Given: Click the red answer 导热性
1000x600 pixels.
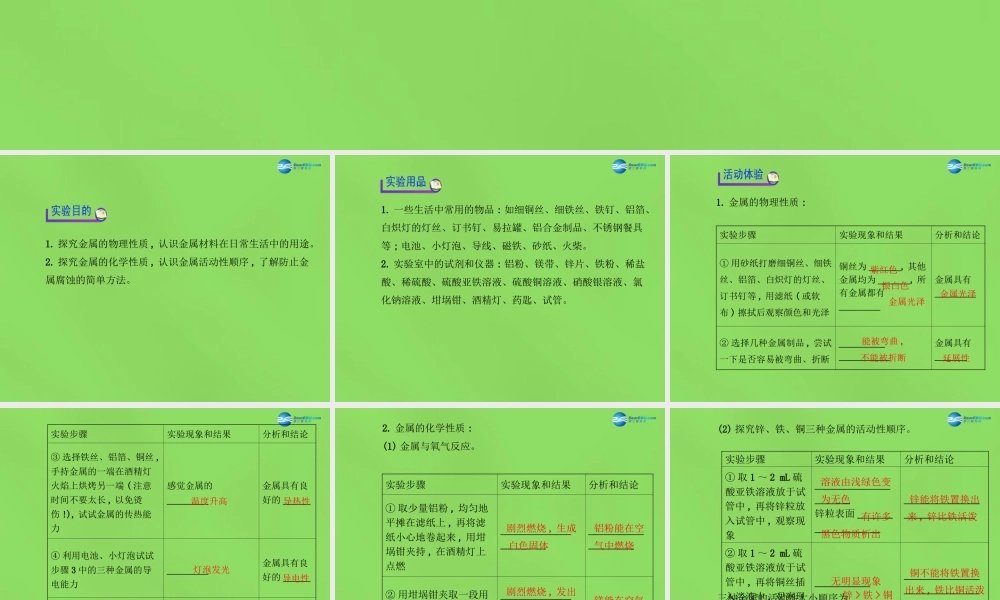Looking at the screenshot, I should point(296,500).
